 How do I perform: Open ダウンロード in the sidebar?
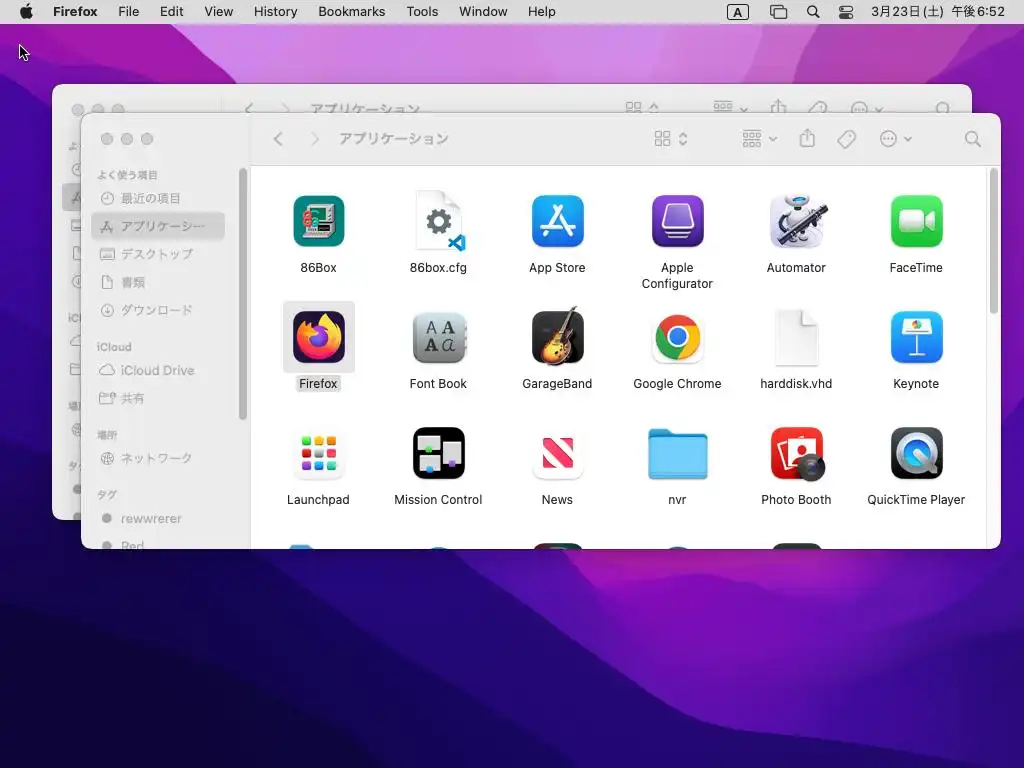pyautogui.click(x=158, y=310)
